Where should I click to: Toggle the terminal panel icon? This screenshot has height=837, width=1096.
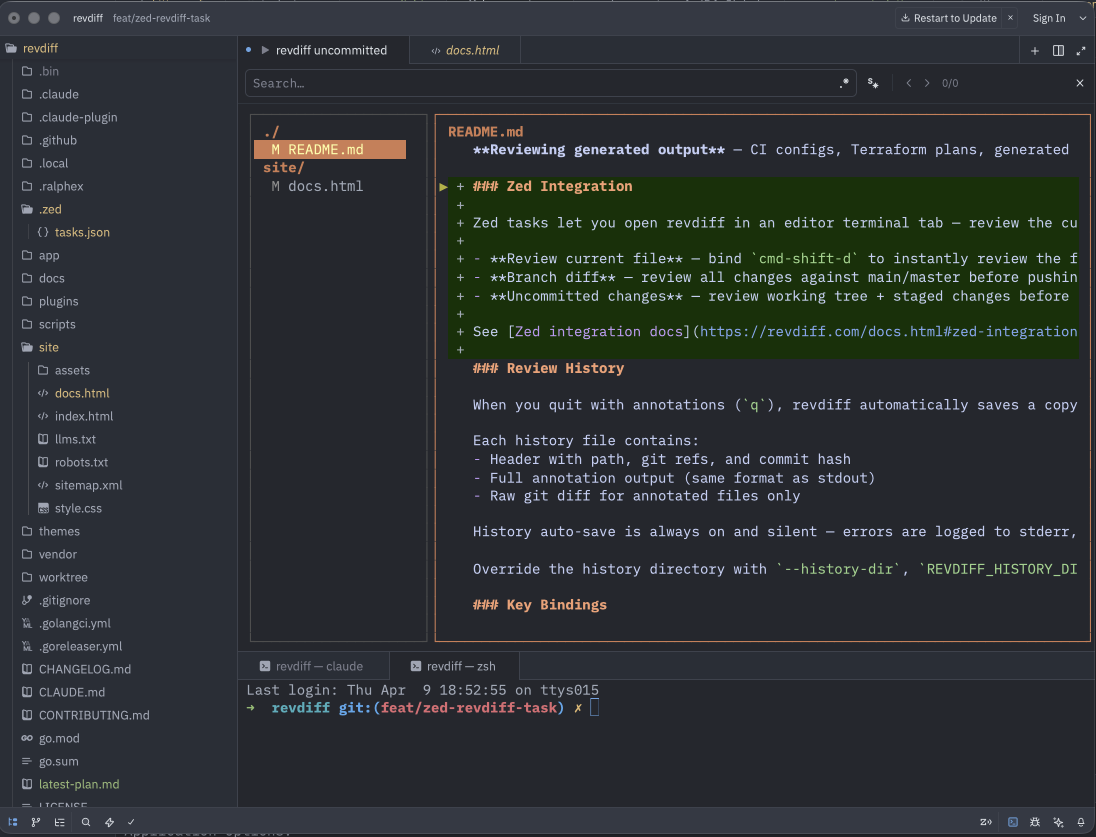1013,822
